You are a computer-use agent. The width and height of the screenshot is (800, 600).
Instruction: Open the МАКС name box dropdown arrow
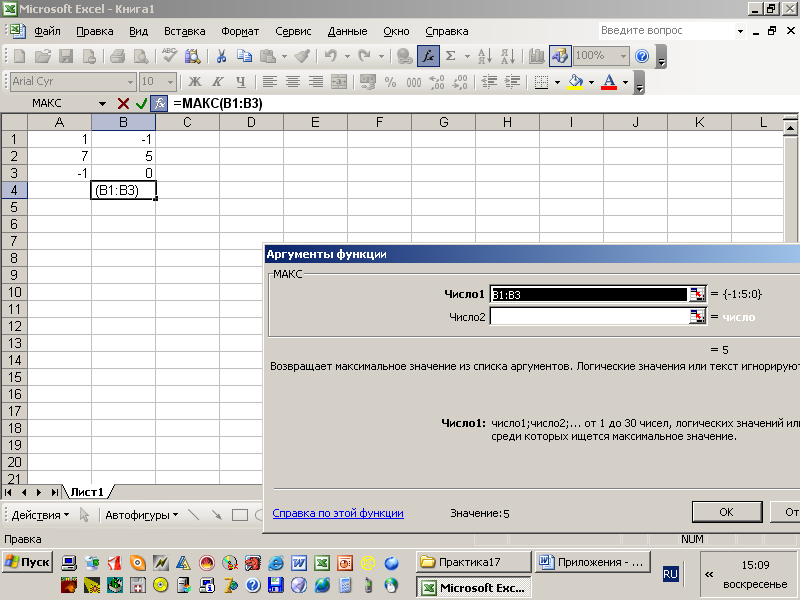[x=102, y=104]
